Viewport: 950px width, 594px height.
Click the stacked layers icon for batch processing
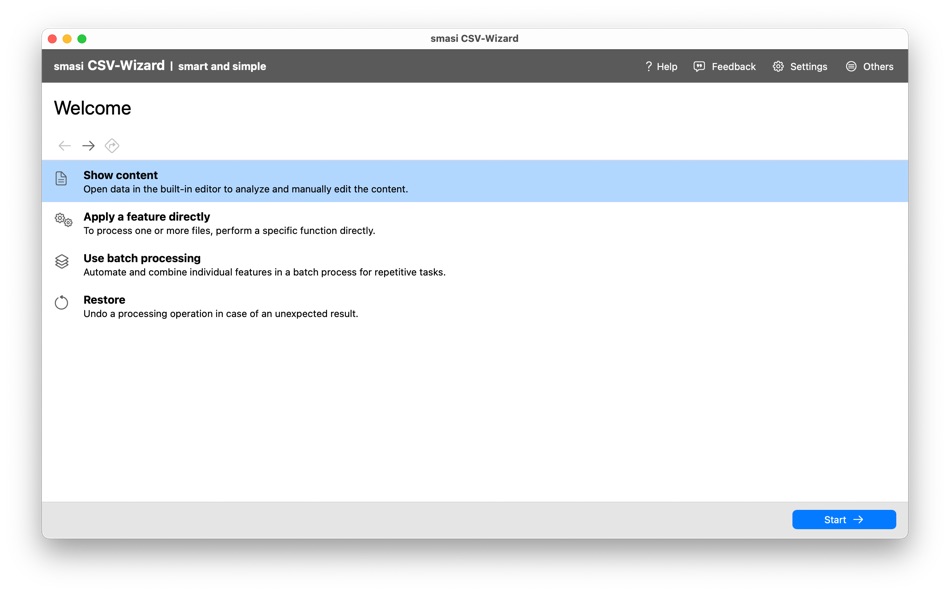(62, 261)
